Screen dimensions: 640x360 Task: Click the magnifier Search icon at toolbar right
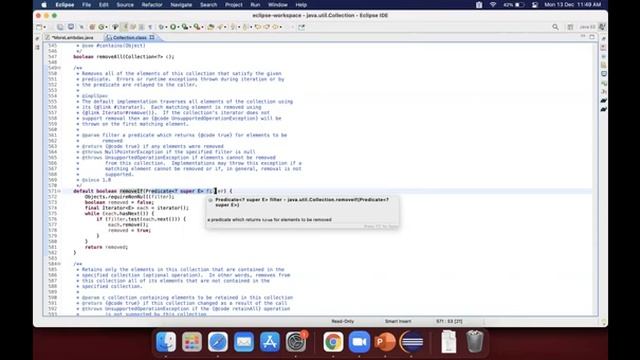point(555,27)
